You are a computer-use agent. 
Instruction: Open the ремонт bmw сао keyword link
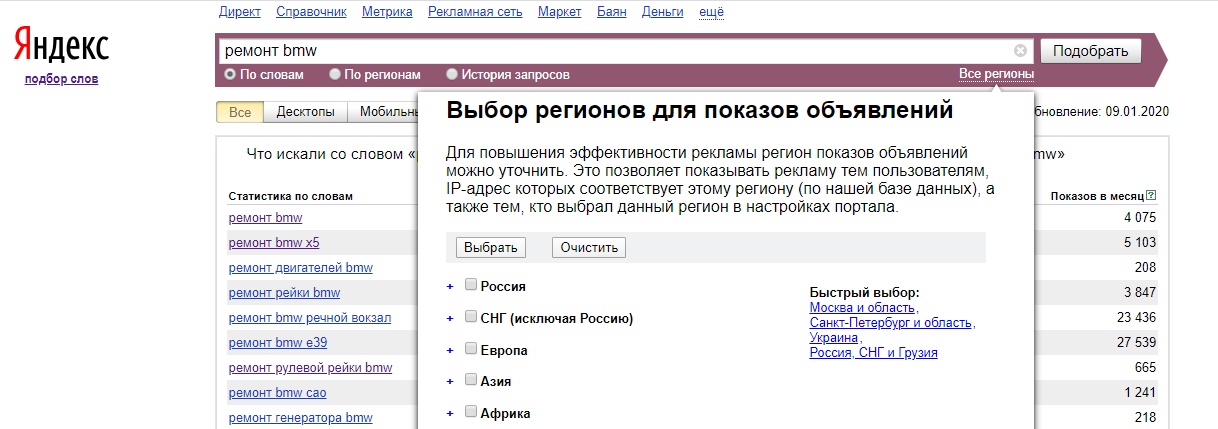277,392
